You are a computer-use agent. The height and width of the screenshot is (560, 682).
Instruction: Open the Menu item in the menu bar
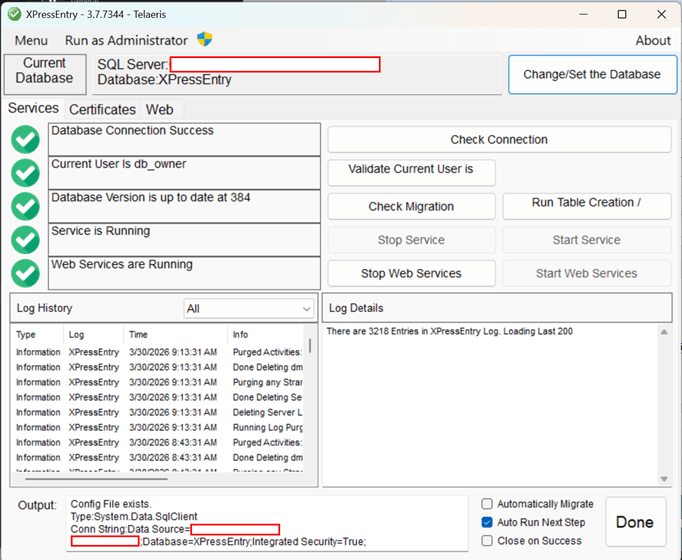click(31, 41)
